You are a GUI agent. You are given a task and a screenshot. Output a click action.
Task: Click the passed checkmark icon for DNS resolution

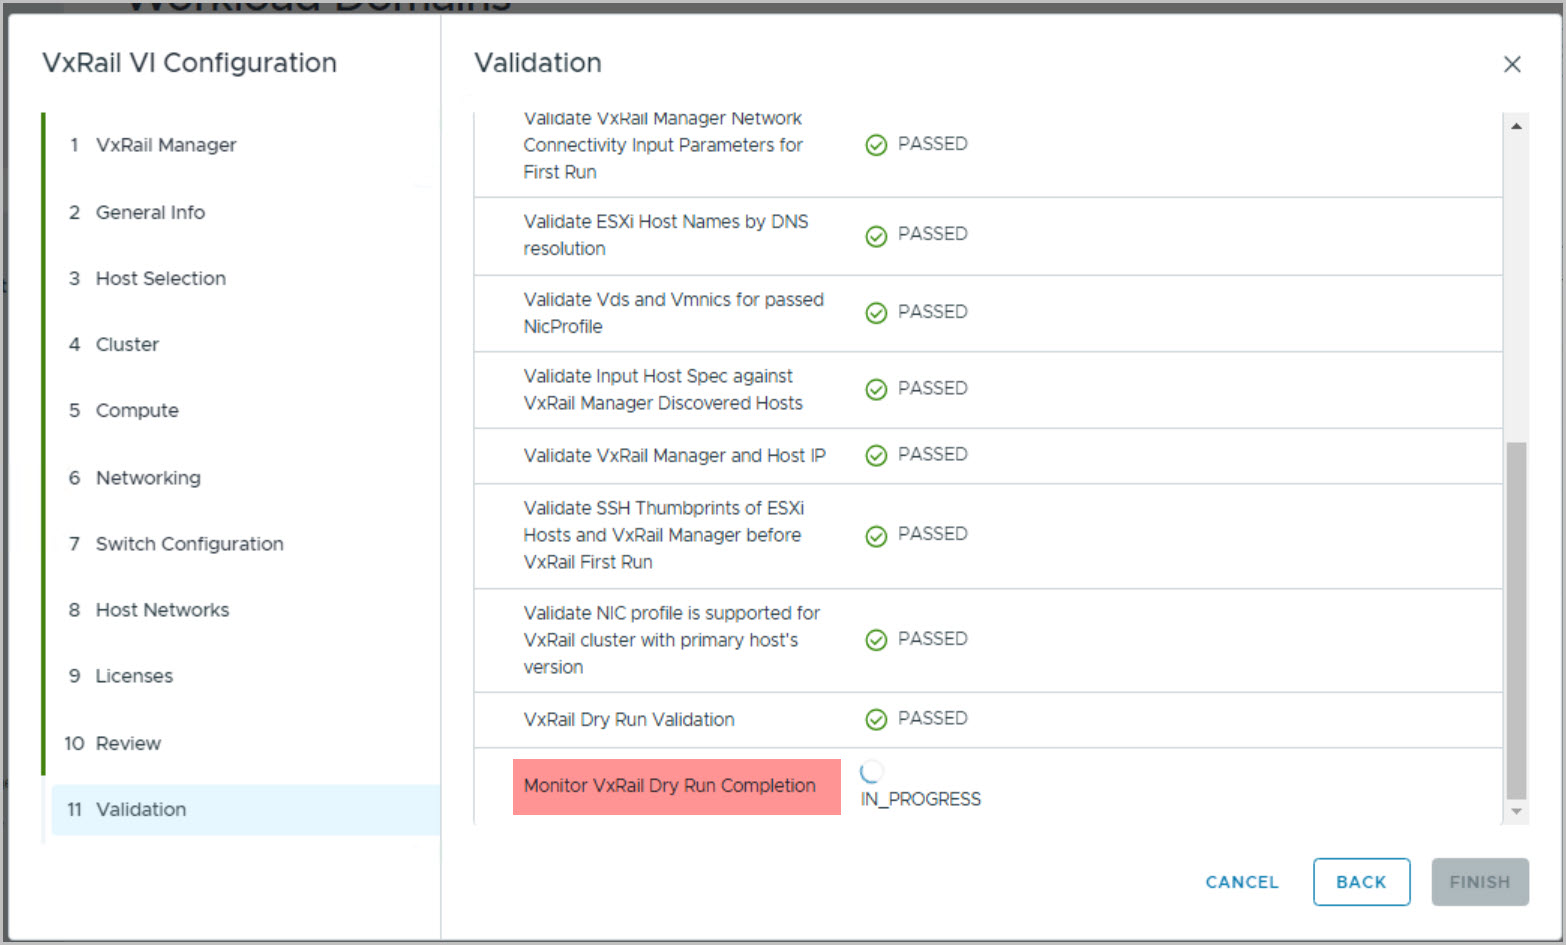click(876, 236)
